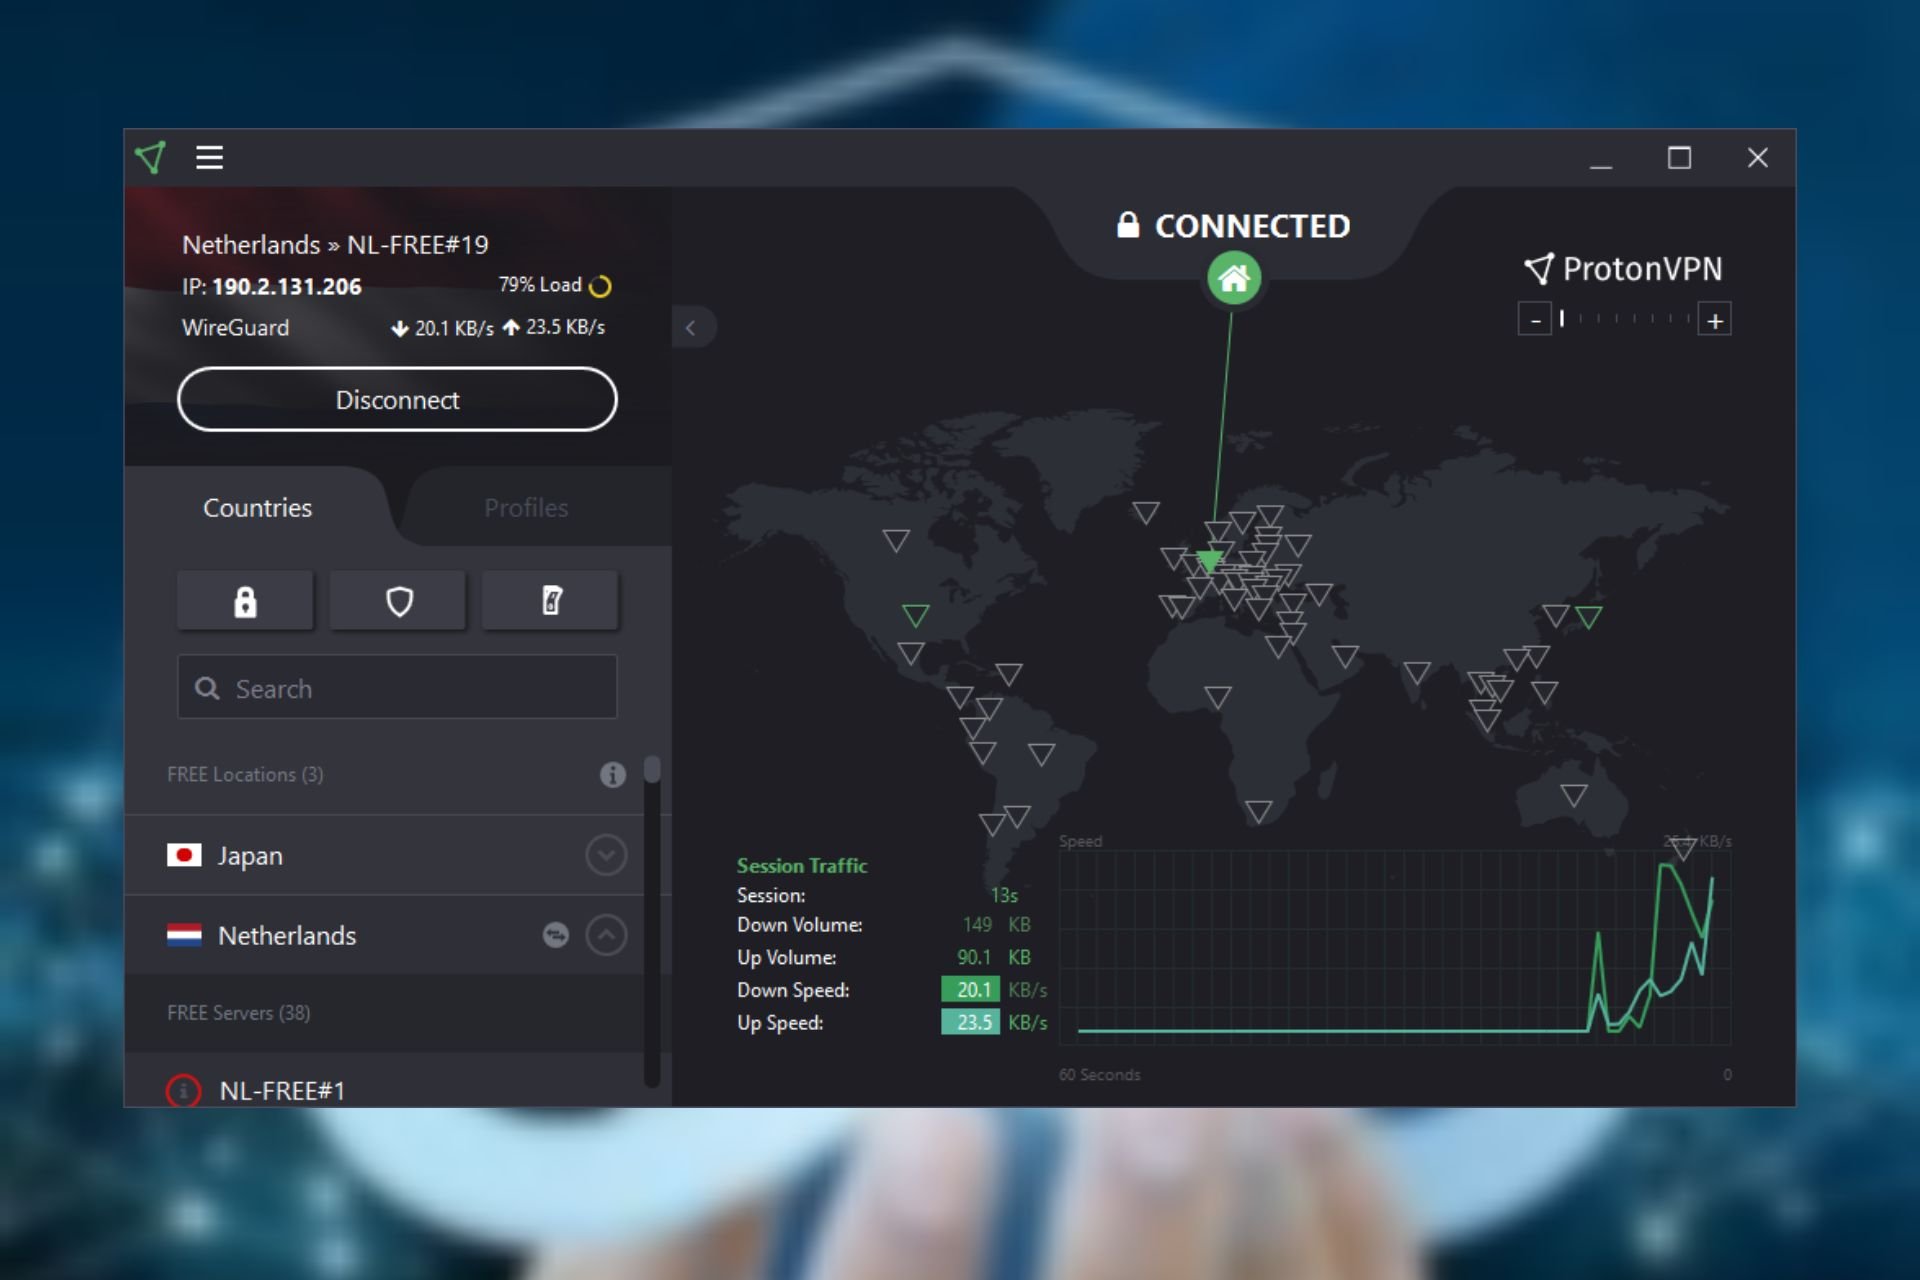Open FREE Locations info icon

pos(612,774)
